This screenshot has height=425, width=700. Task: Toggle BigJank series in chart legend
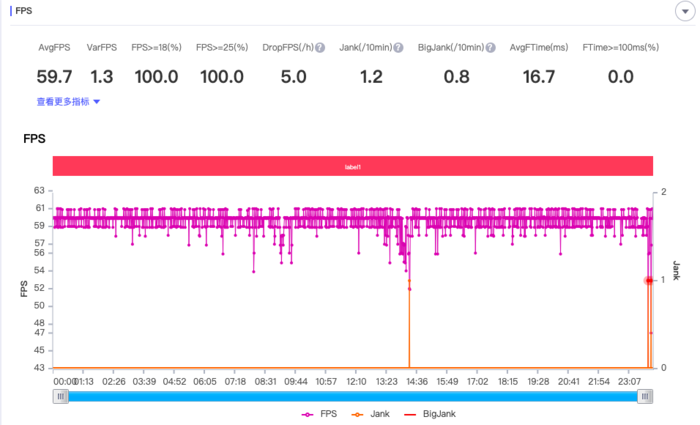[x=429, y=414]
